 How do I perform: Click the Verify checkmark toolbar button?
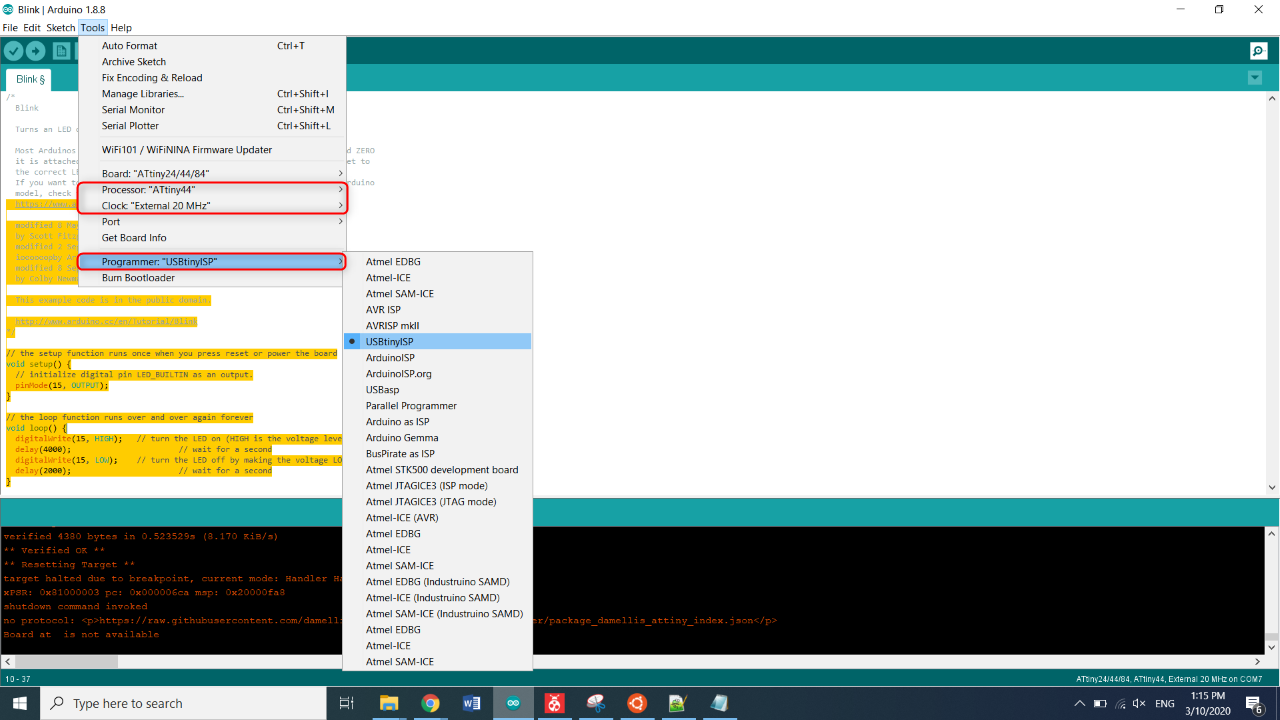(x=14, y=51)
